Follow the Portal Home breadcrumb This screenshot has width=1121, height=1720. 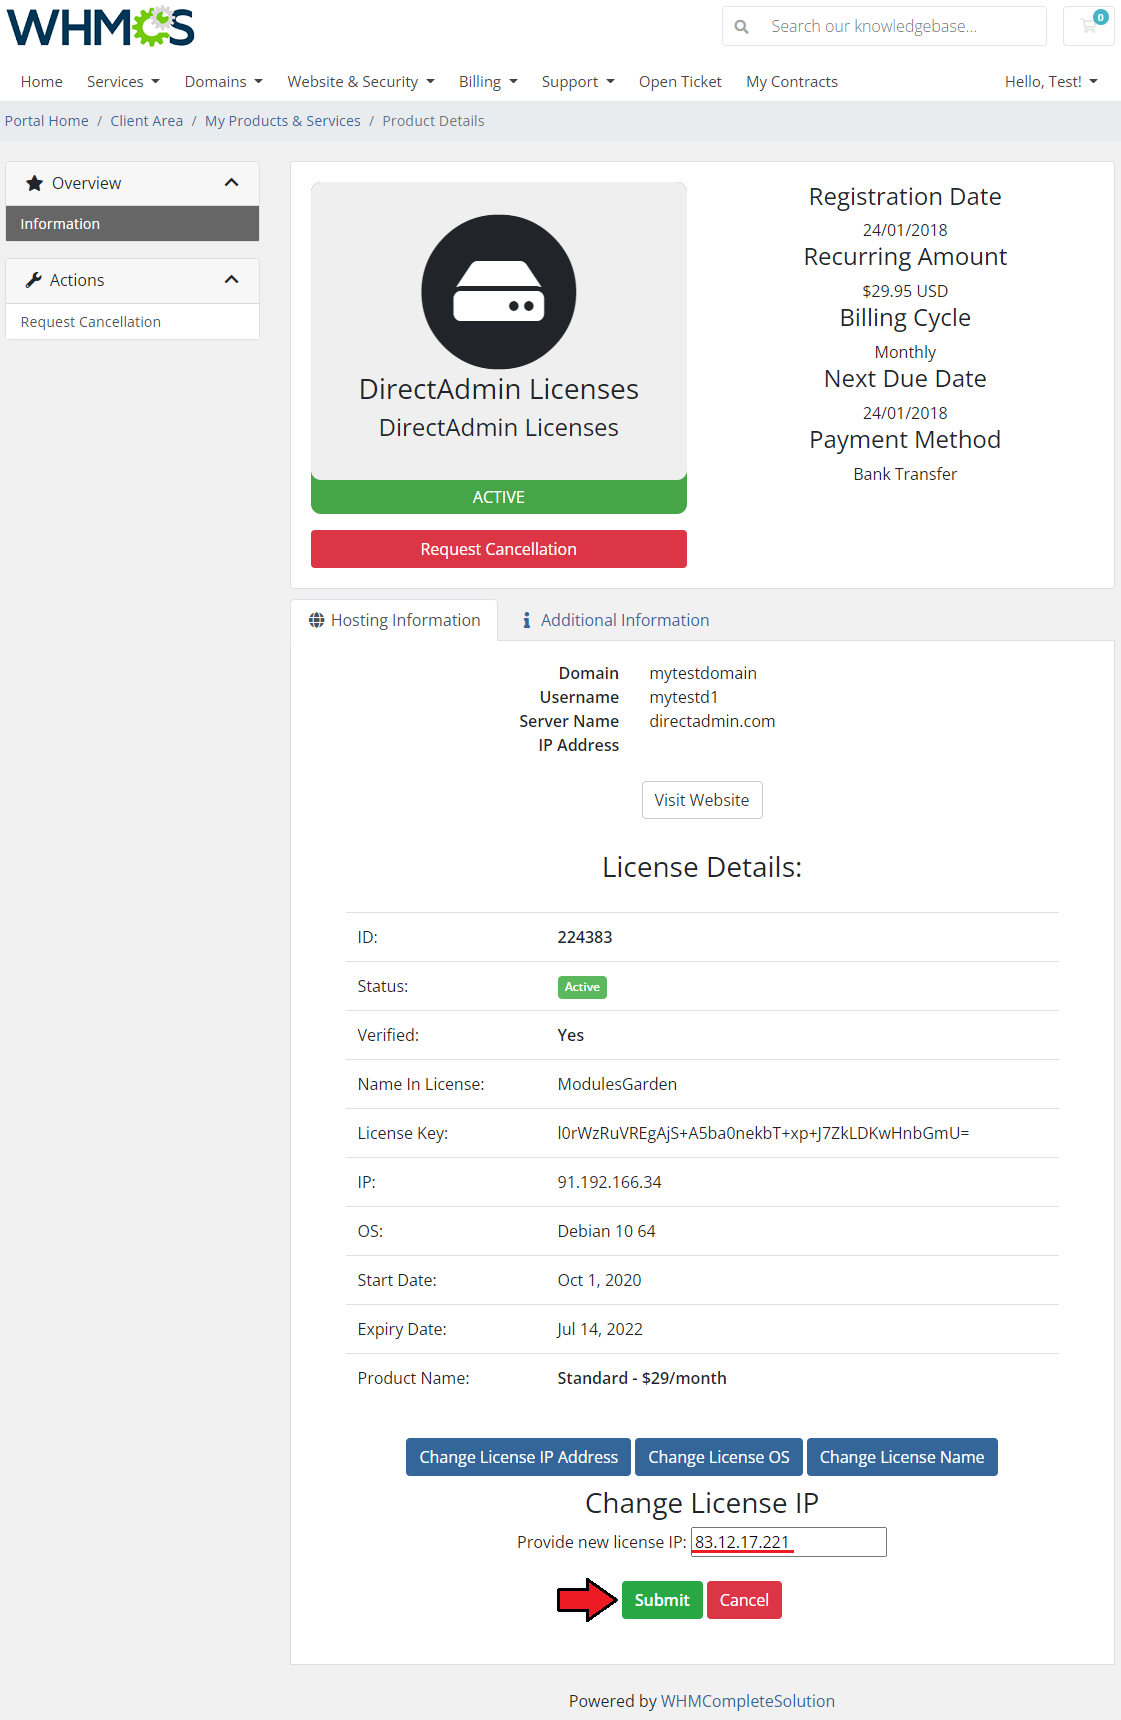point(47,121)
